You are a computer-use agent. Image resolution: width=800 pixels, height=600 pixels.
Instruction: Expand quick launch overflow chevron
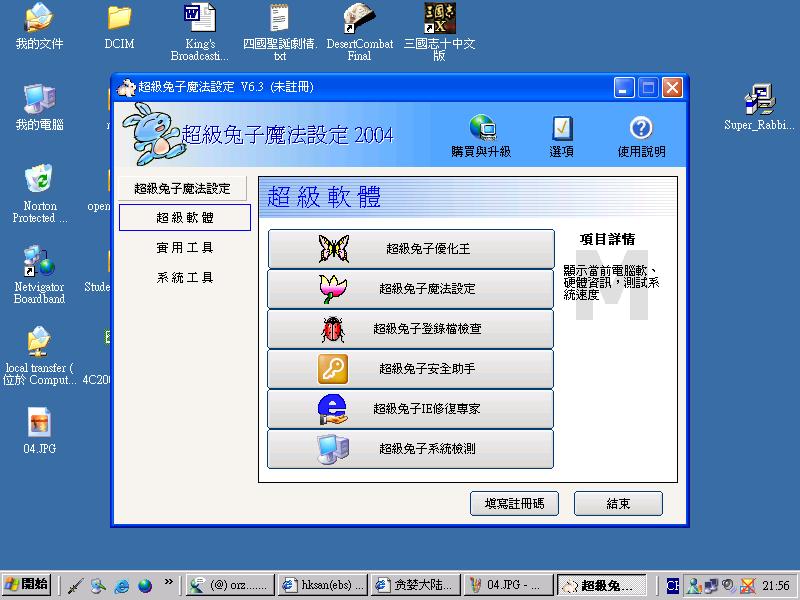(x=168, y=582)
